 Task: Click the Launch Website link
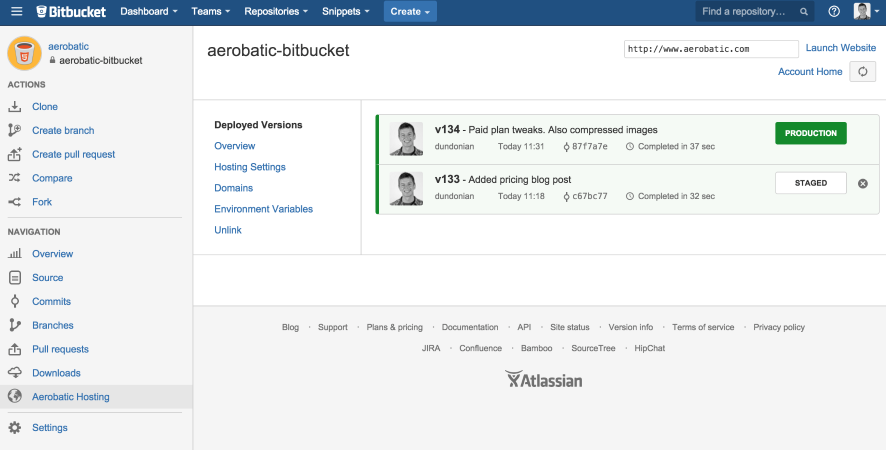tap(841, 48)
